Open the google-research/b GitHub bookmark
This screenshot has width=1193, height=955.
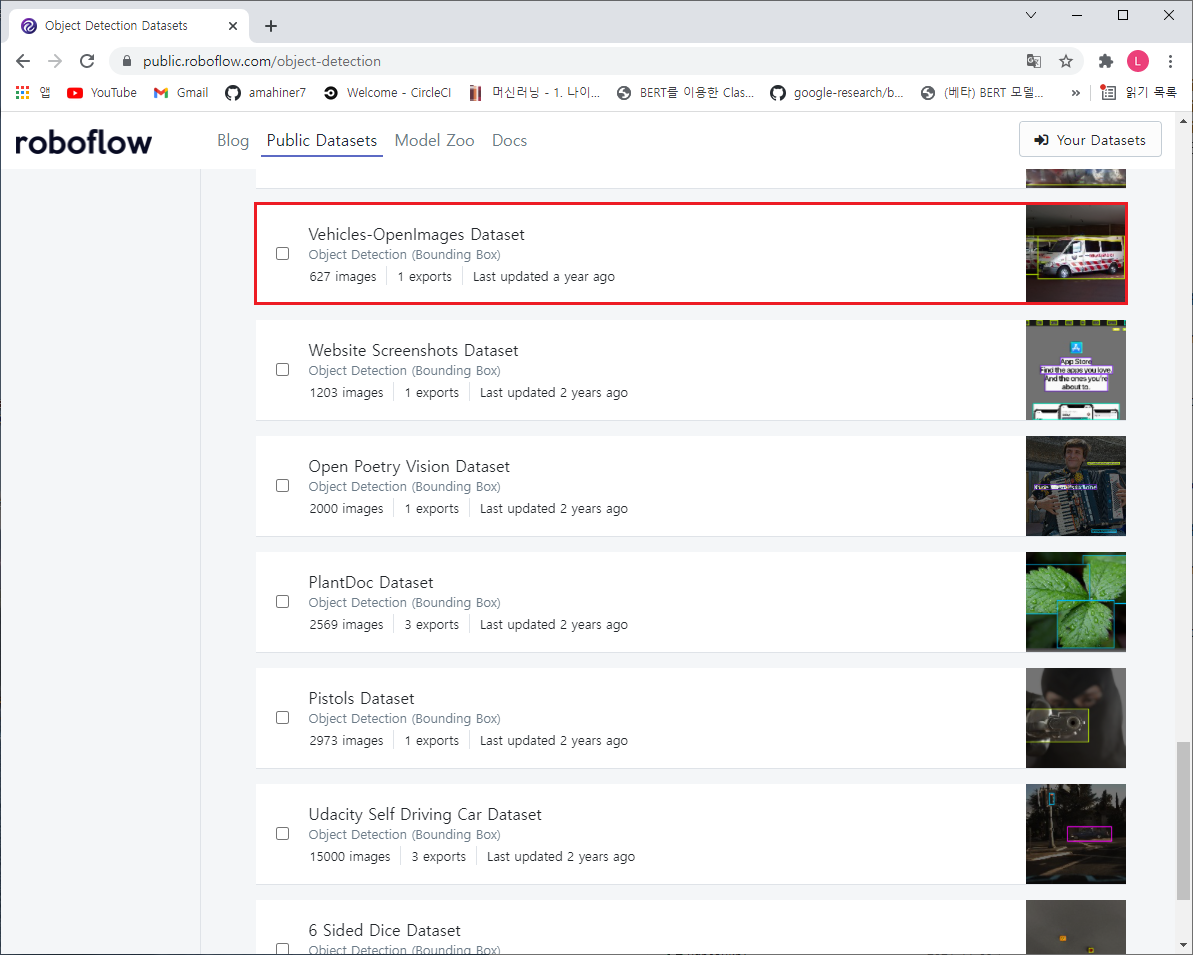coord(837,92)
